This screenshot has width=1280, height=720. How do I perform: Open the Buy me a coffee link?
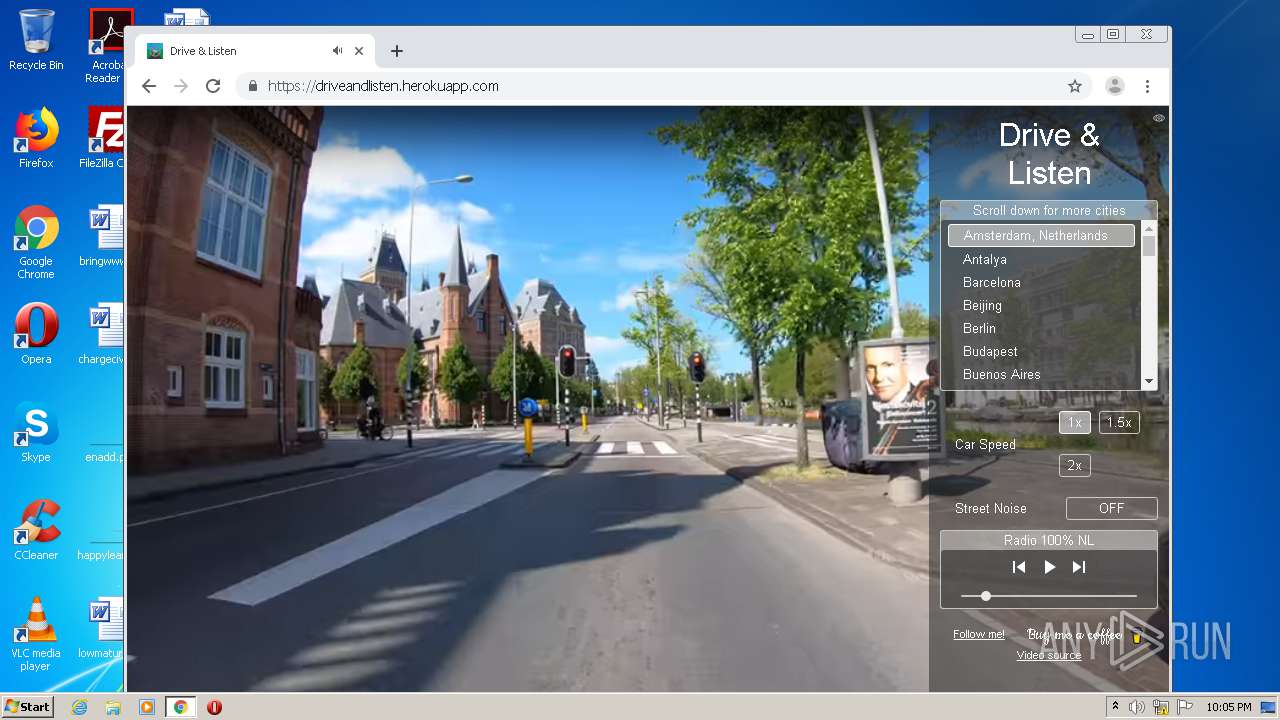1083,635
